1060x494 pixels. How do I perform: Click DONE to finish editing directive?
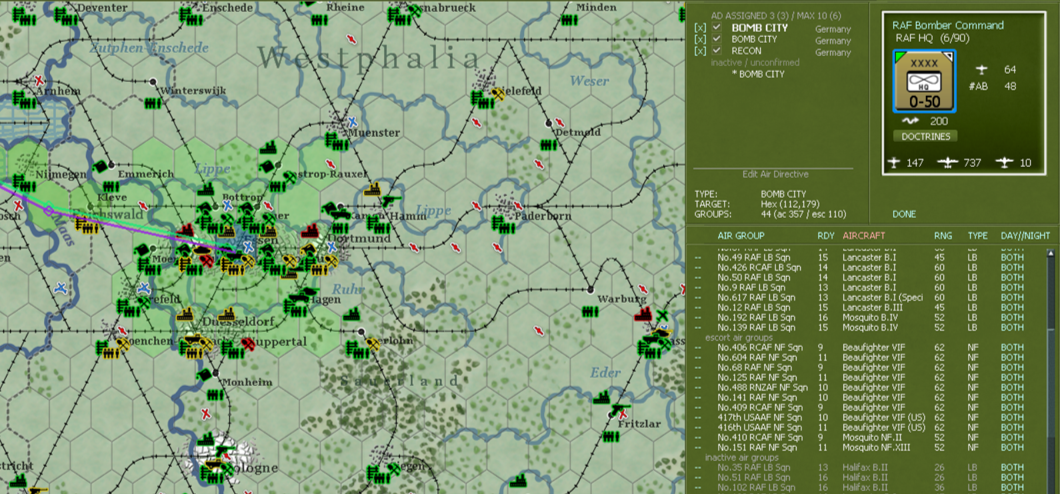pos(904,214)
